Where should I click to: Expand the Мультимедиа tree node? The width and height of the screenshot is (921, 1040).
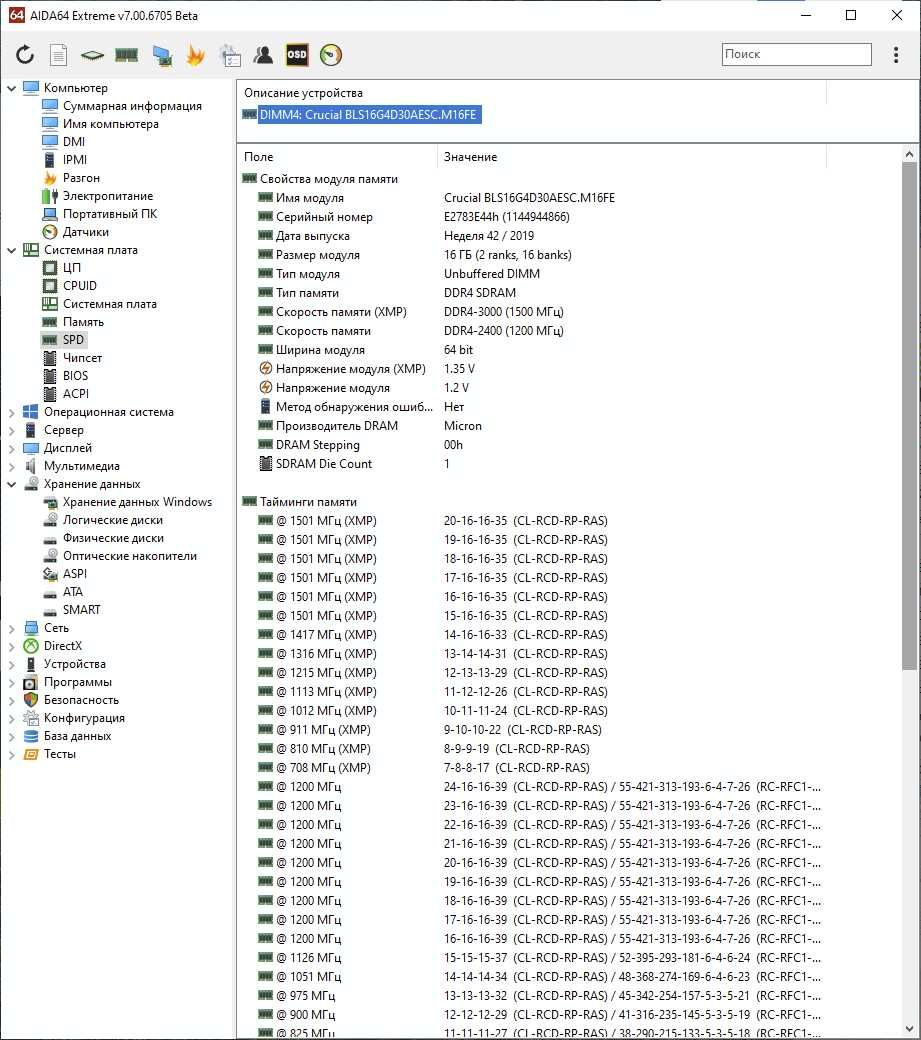[x=11, y=466]
